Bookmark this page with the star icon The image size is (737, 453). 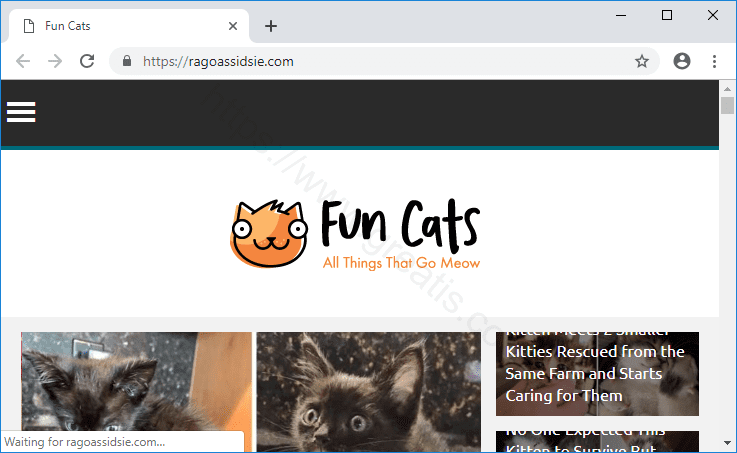click(x=642, y=61)
